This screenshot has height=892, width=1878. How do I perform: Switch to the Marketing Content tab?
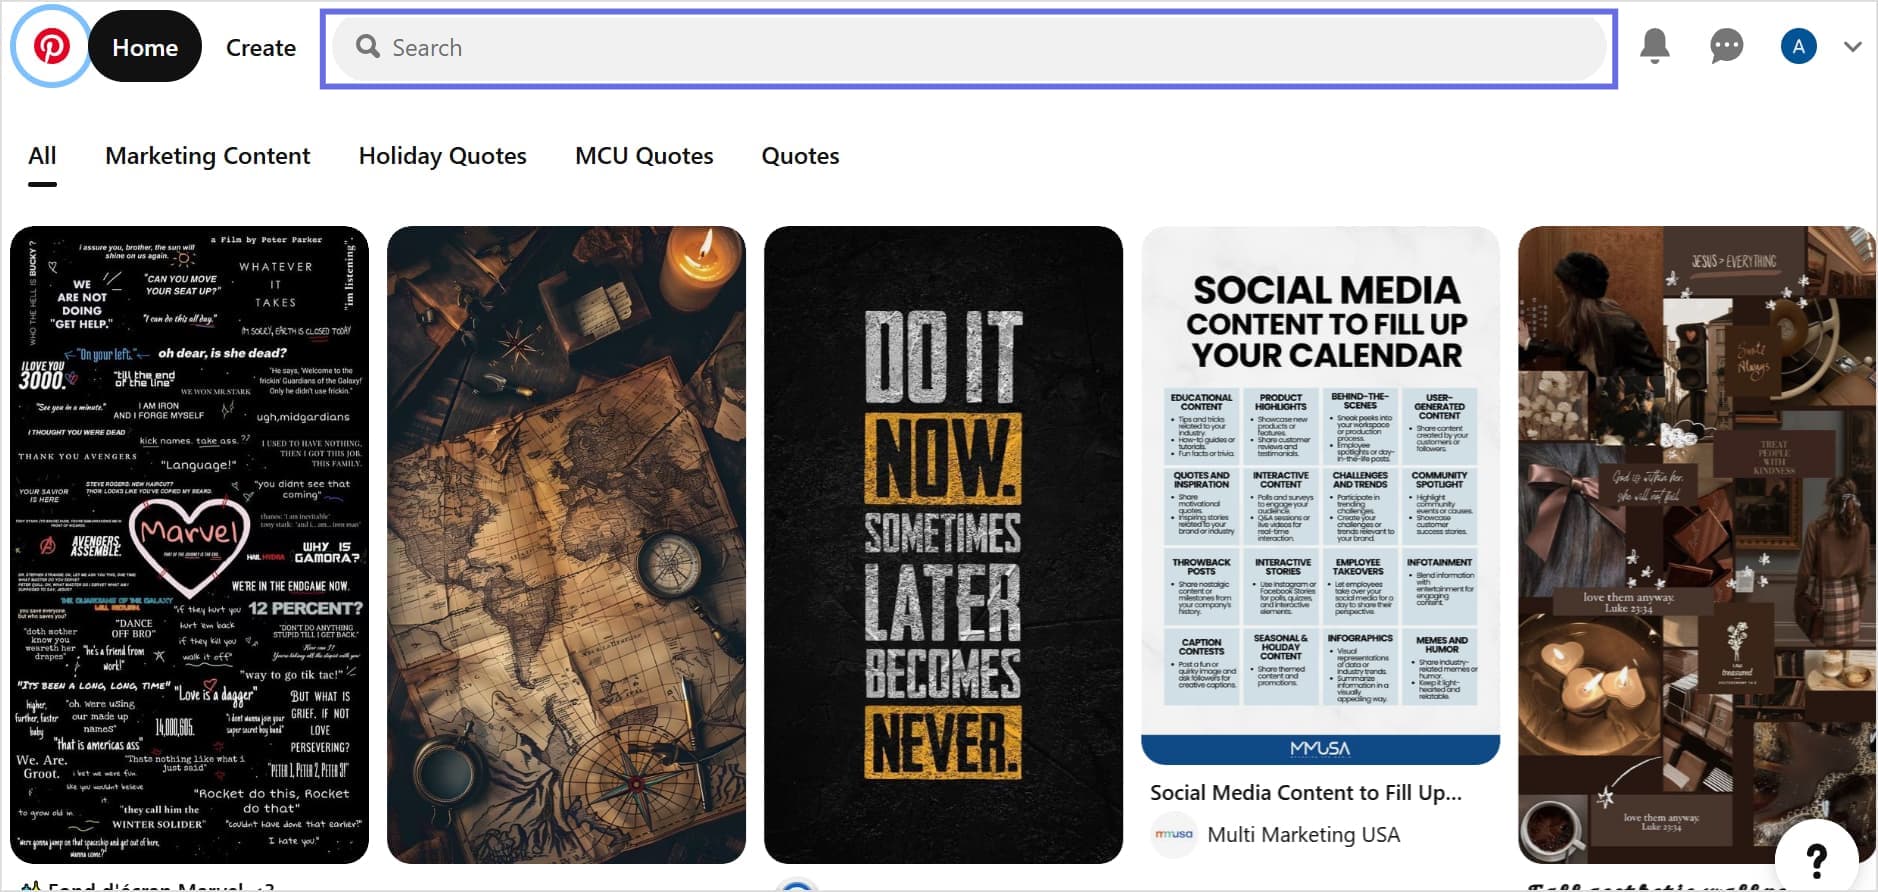click(x=208, y=156)
